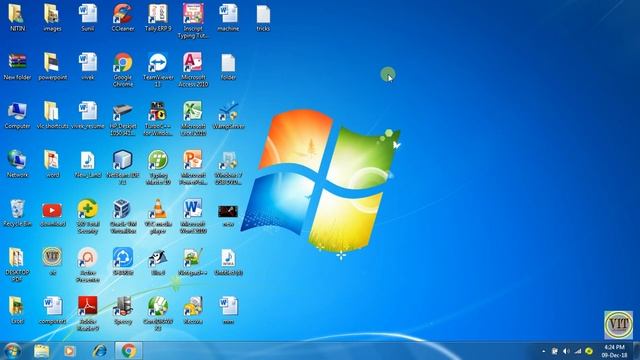Select the NITIN user folder

[17, 17]
